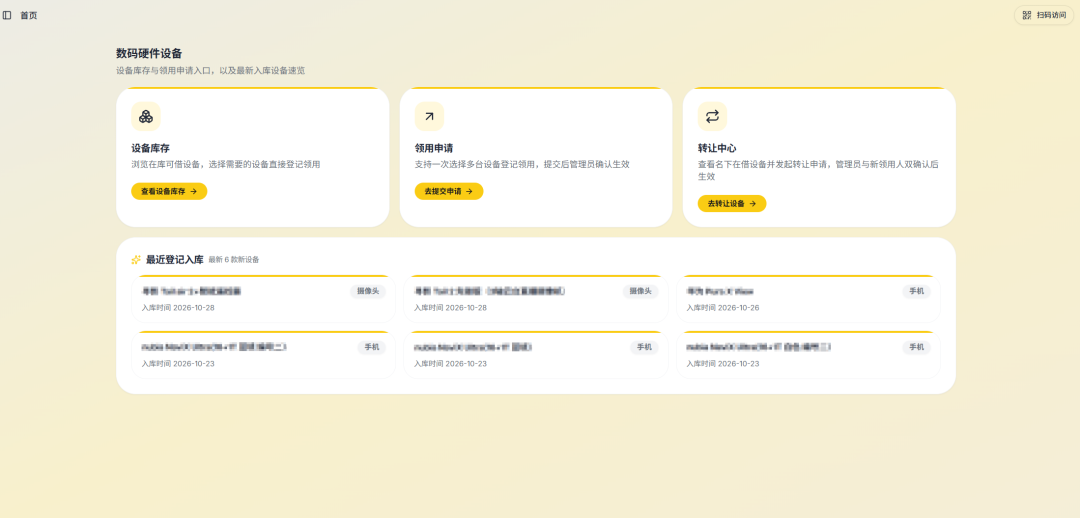
Task: Select the 转让中心 swap arrows card icon
Action: pos(712,116)
